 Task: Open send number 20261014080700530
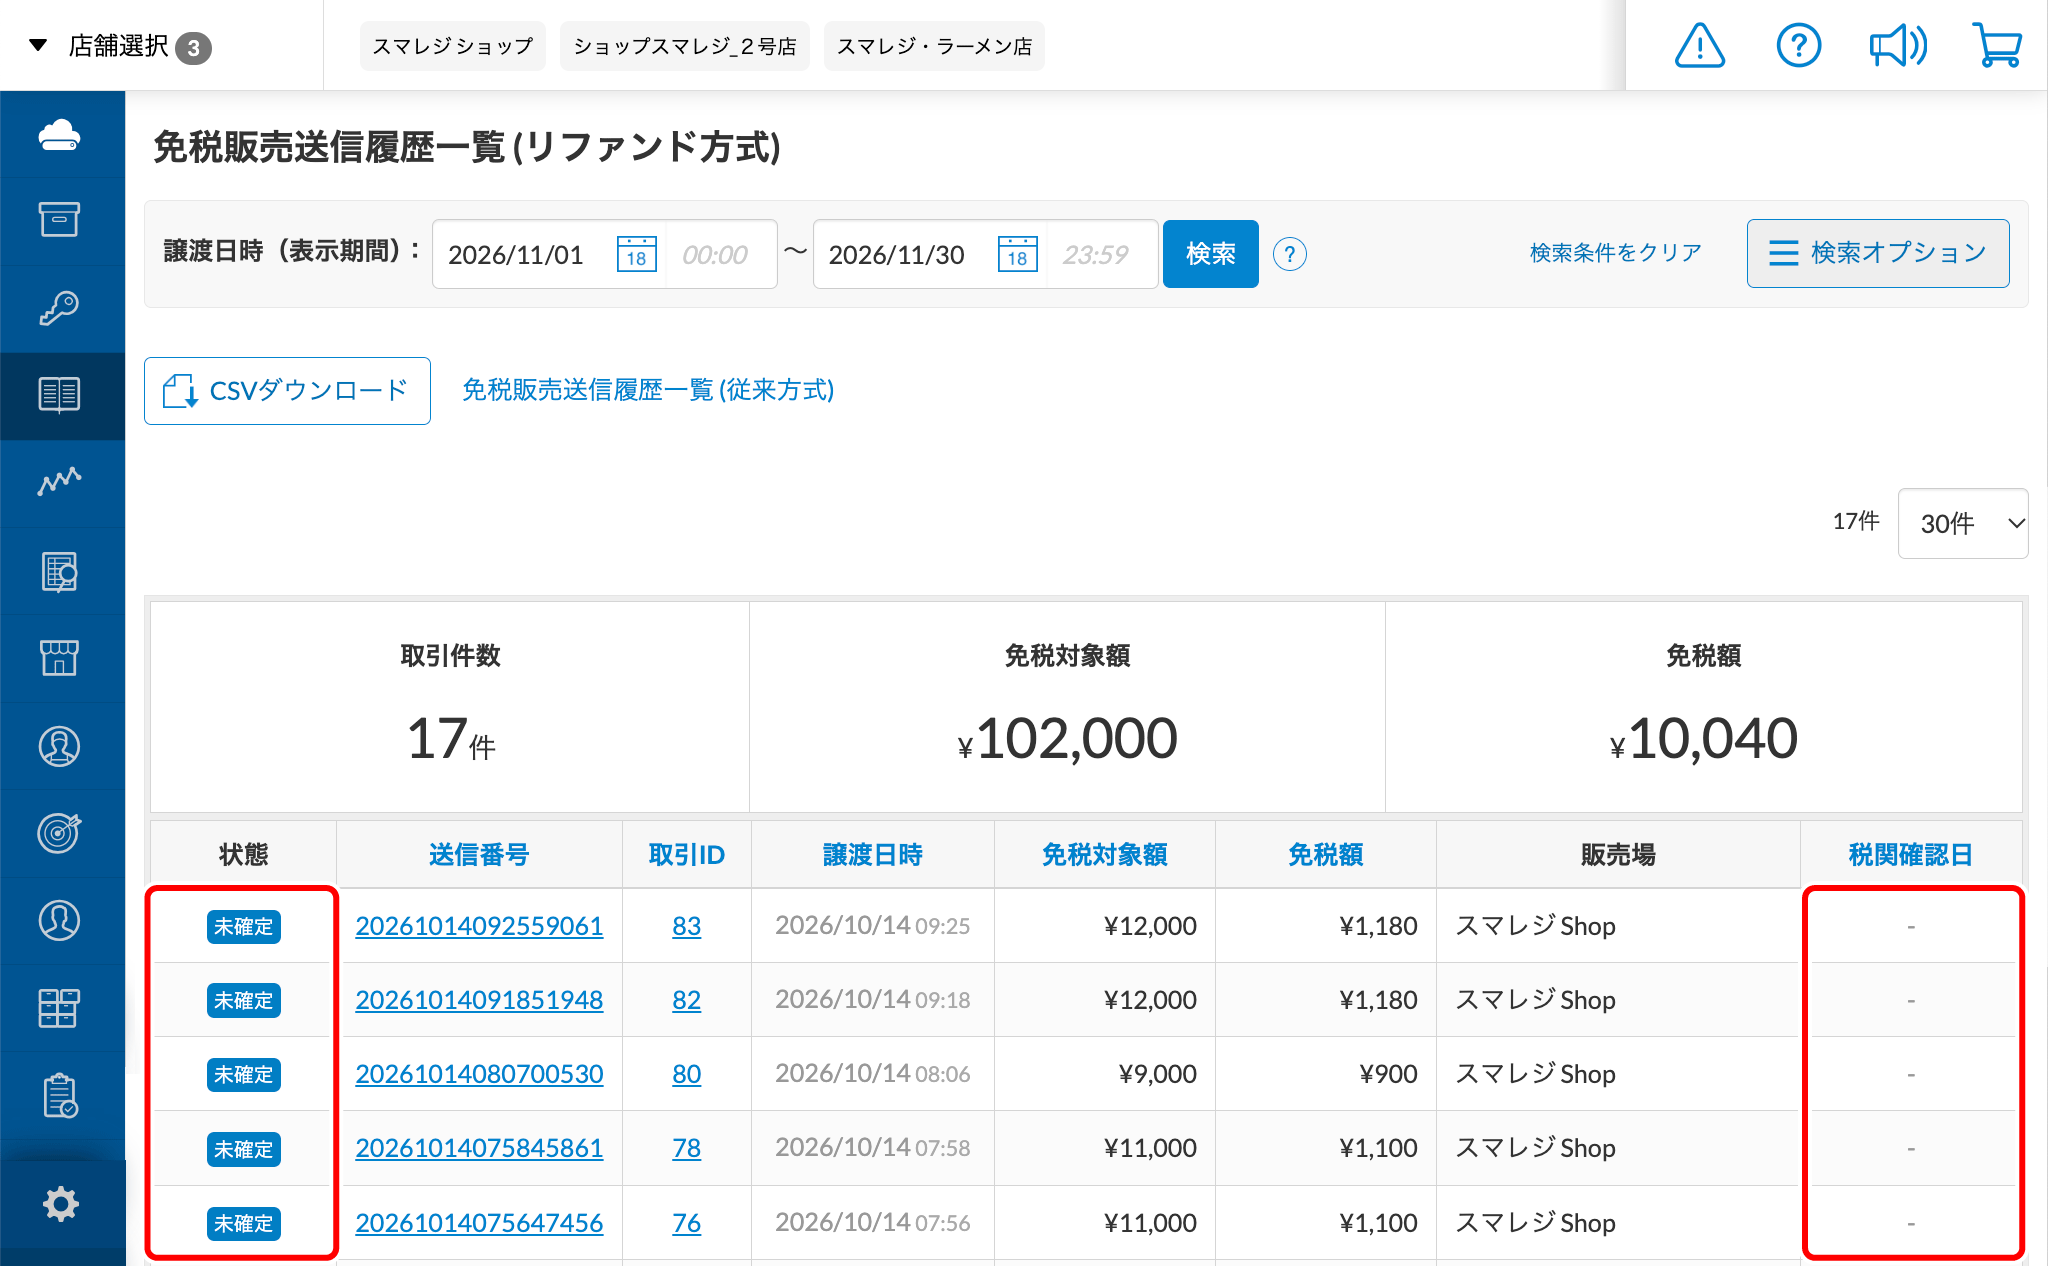coord(479,1074)
